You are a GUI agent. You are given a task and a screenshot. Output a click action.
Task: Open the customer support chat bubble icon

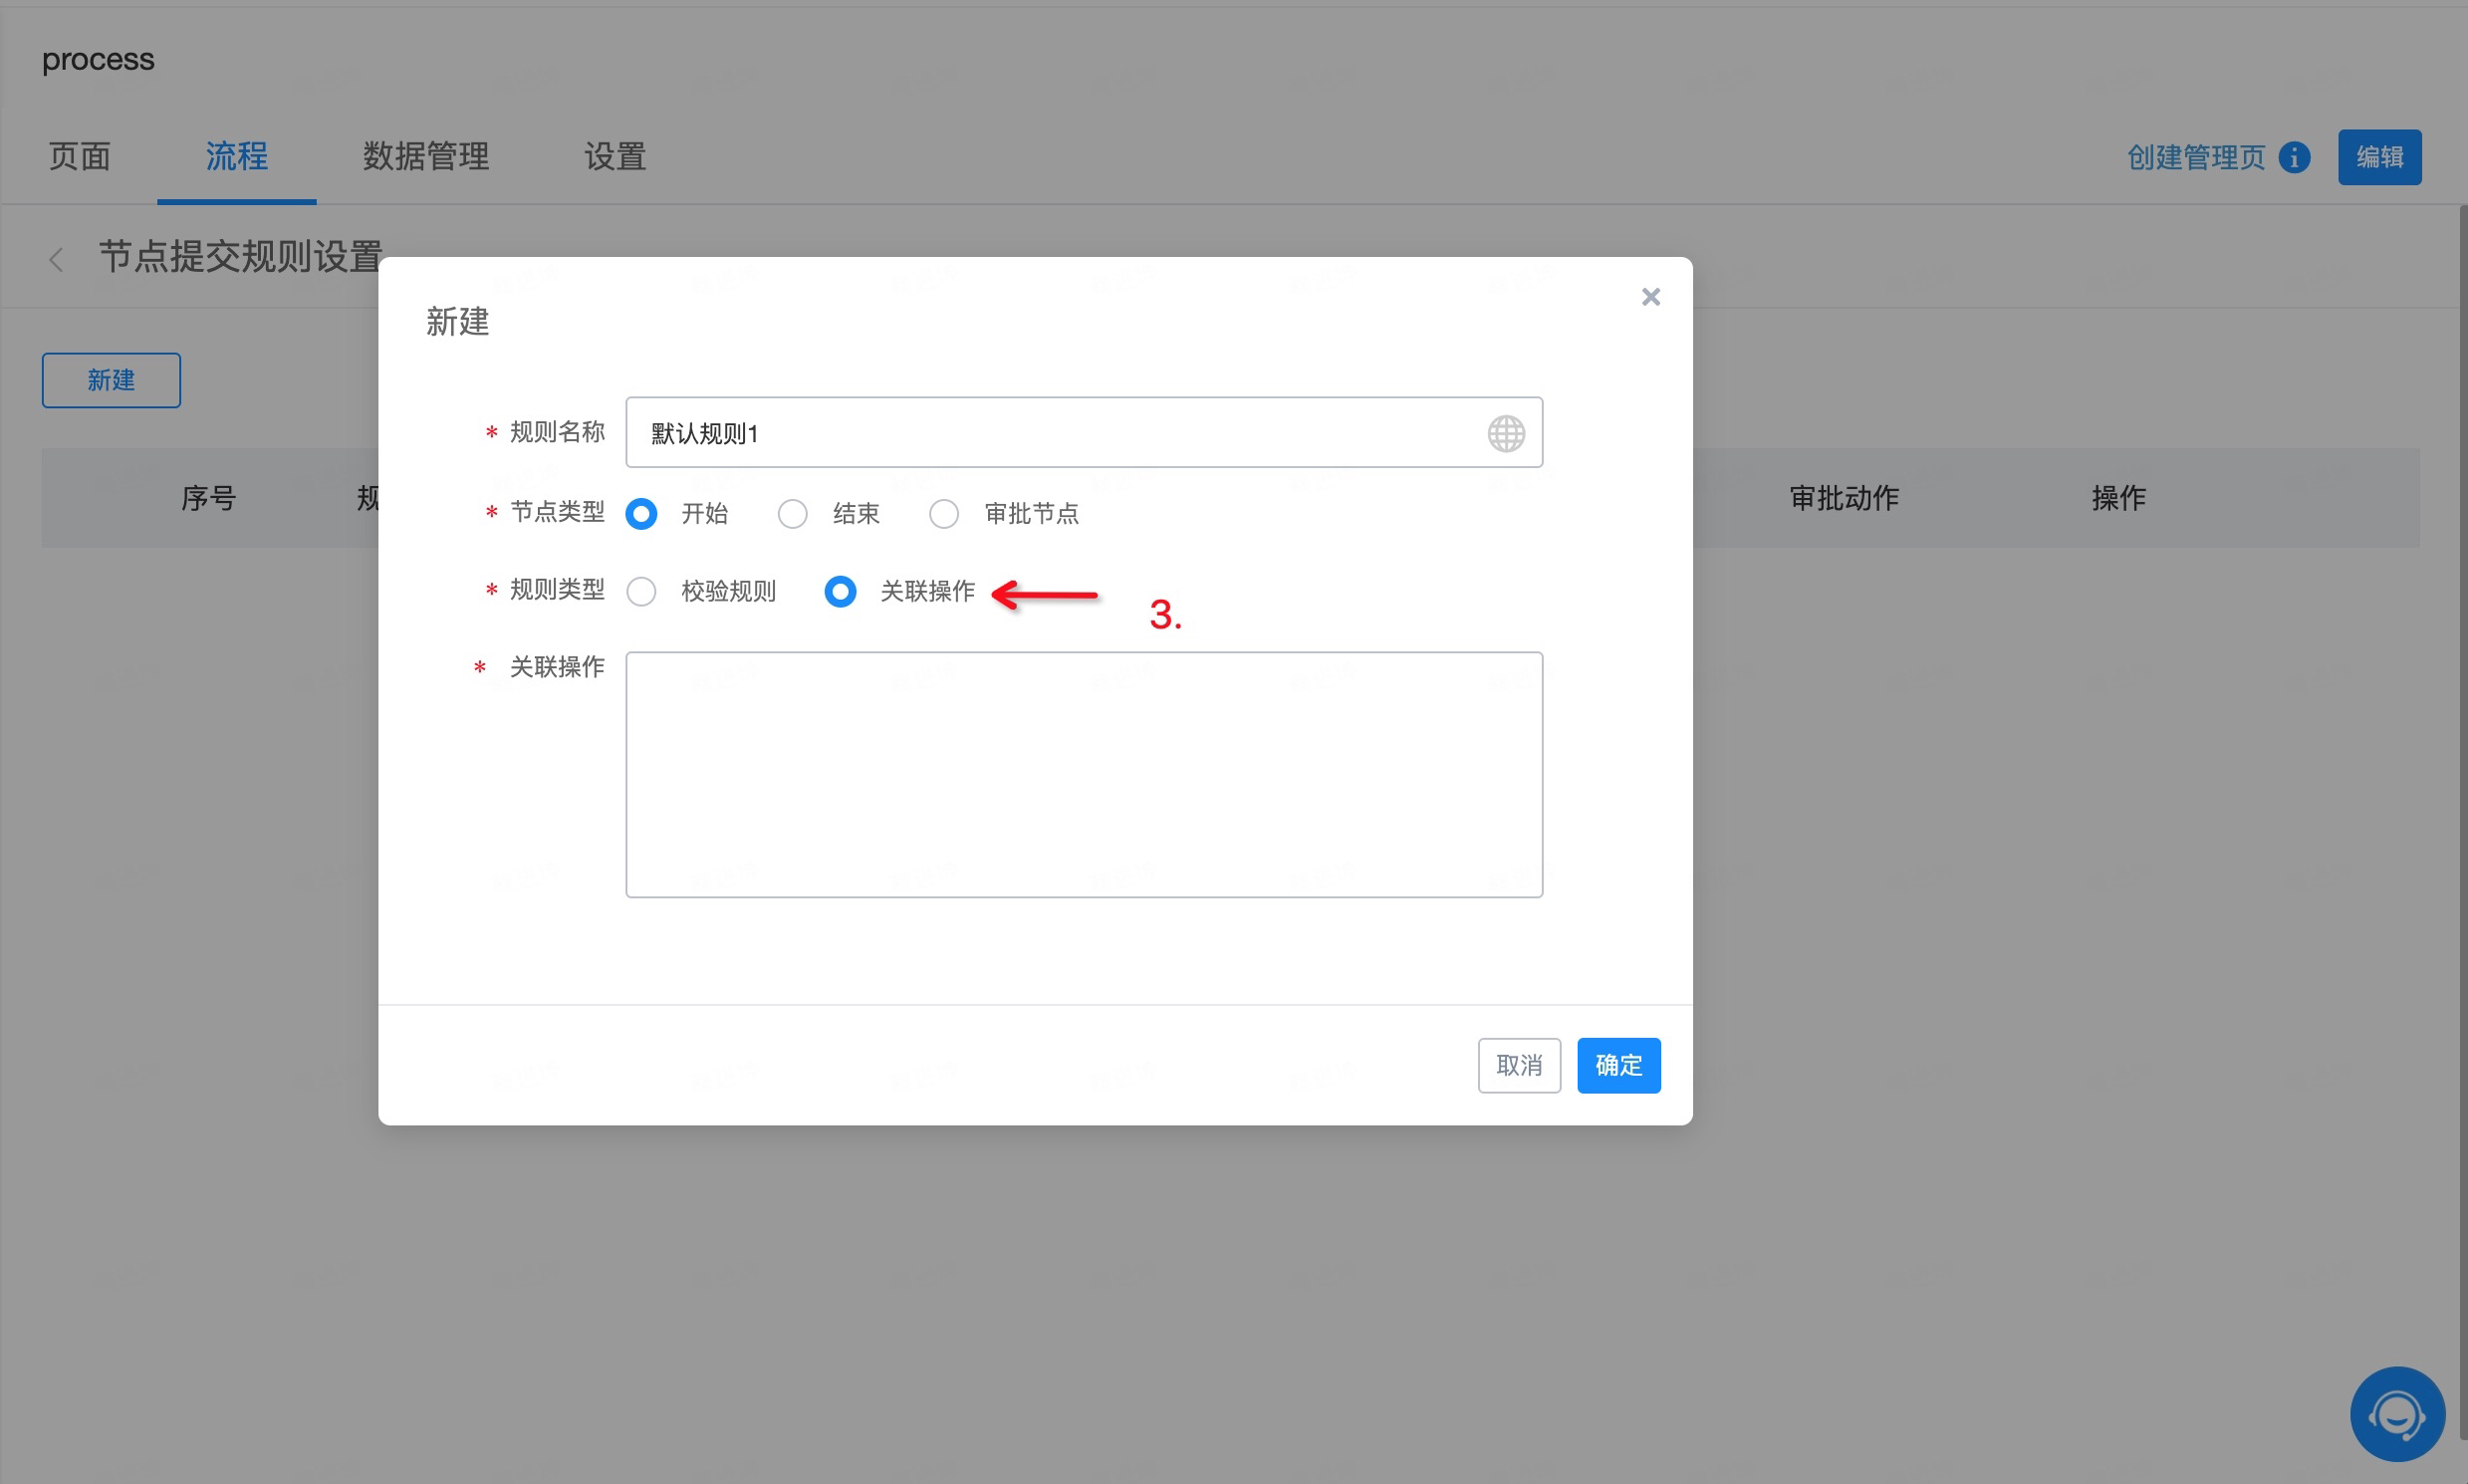2397,1414
